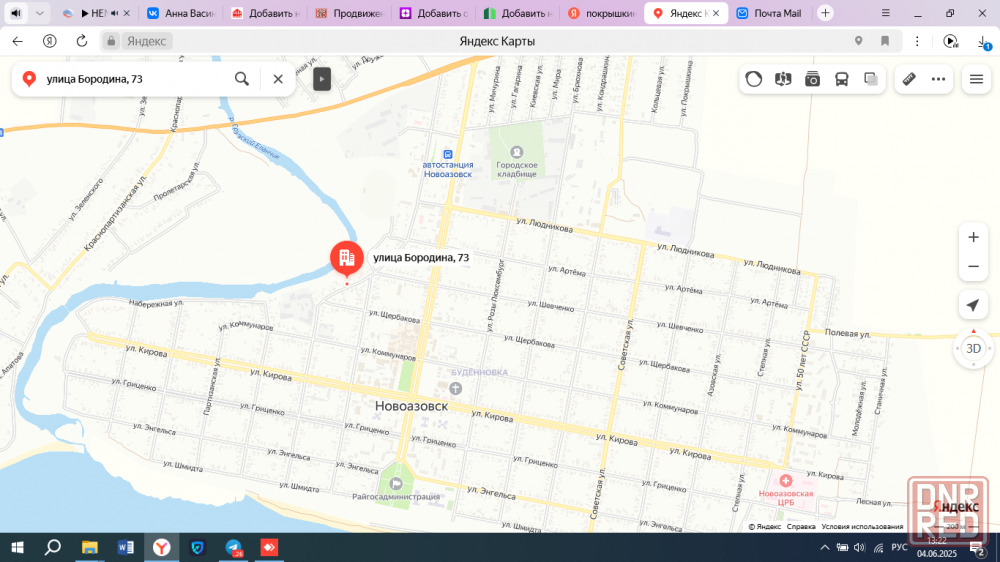Go back with browser back arrow
The width and height of the screenshot is (1000, 562).
pos(17,41)
